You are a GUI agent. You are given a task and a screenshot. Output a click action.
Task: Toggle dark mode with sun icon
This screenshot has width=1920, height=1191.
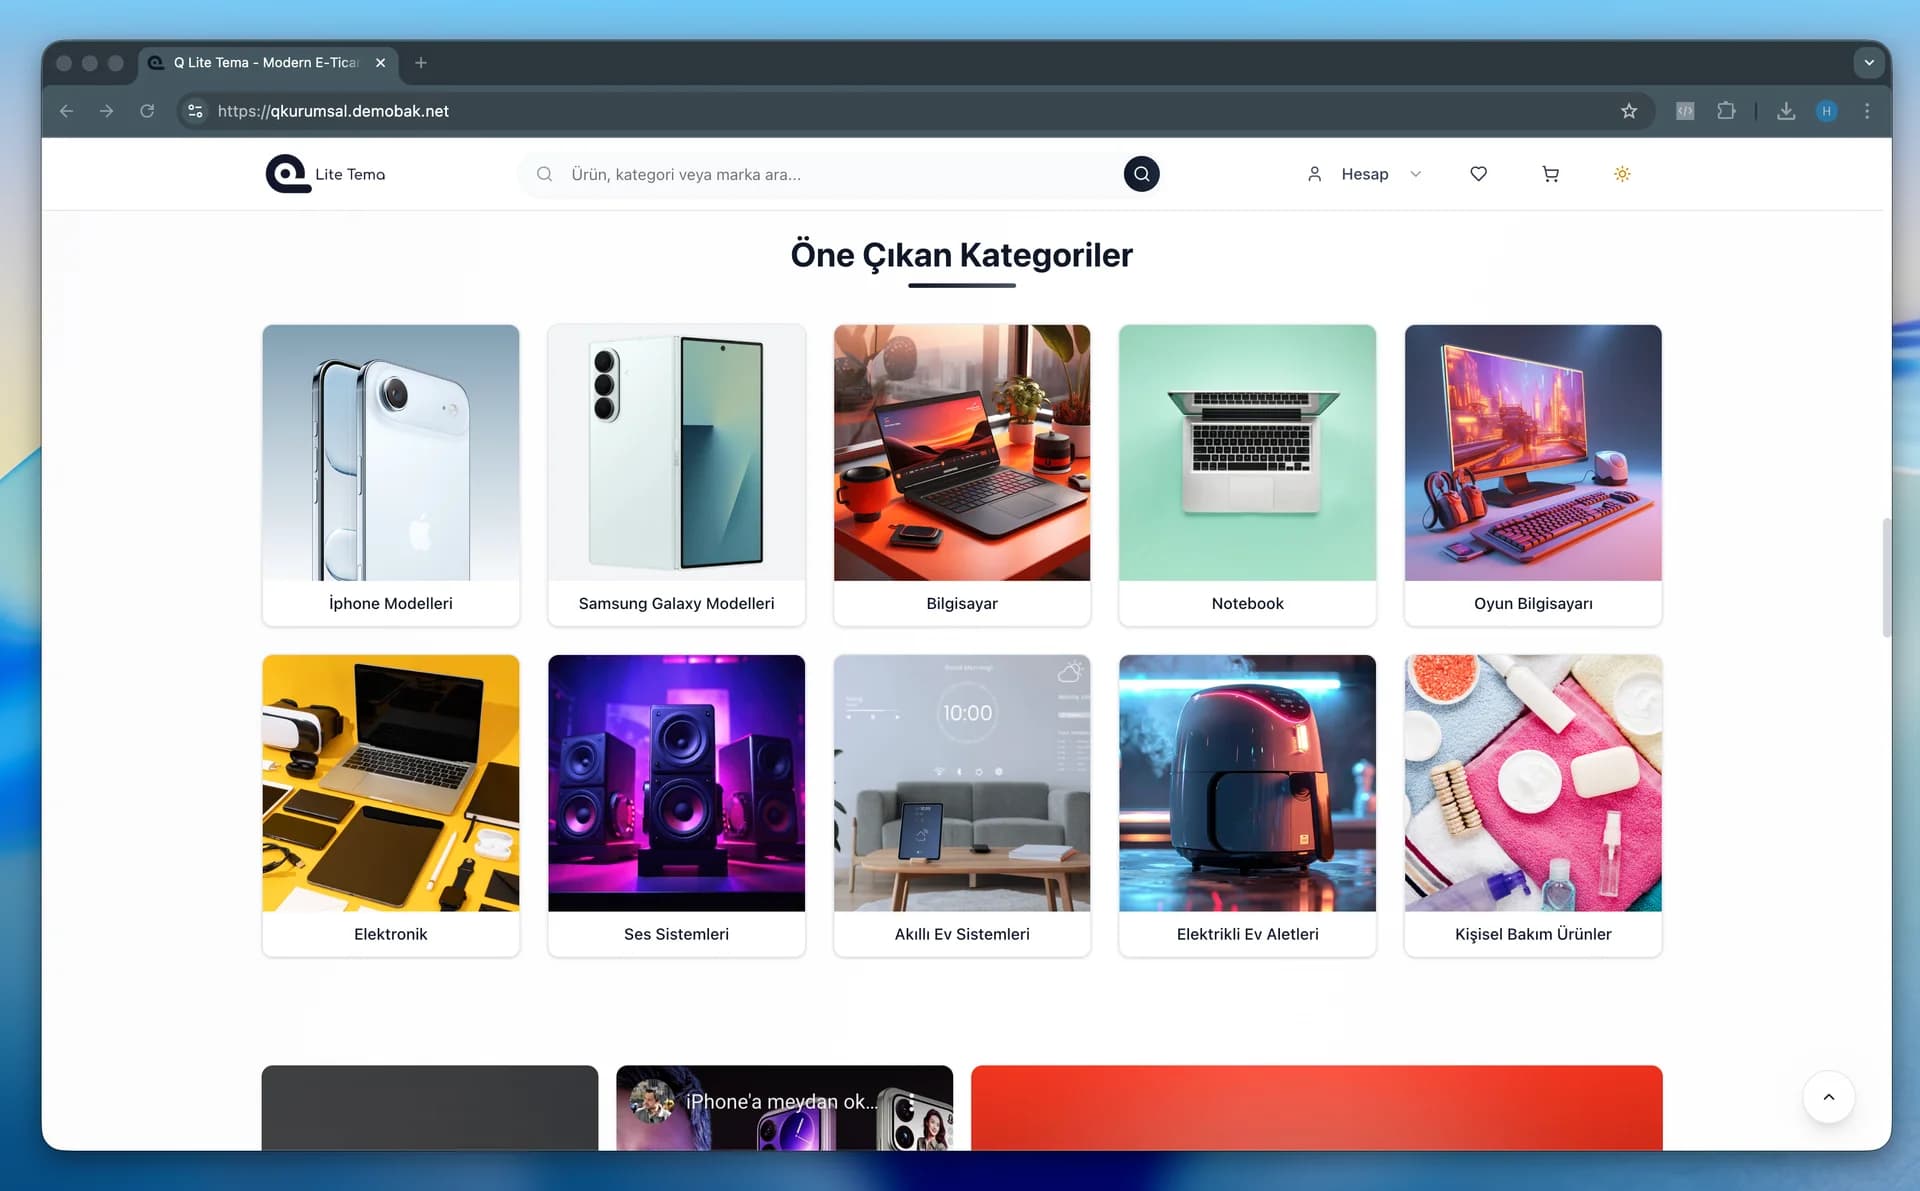click(x=1622, y=174)
